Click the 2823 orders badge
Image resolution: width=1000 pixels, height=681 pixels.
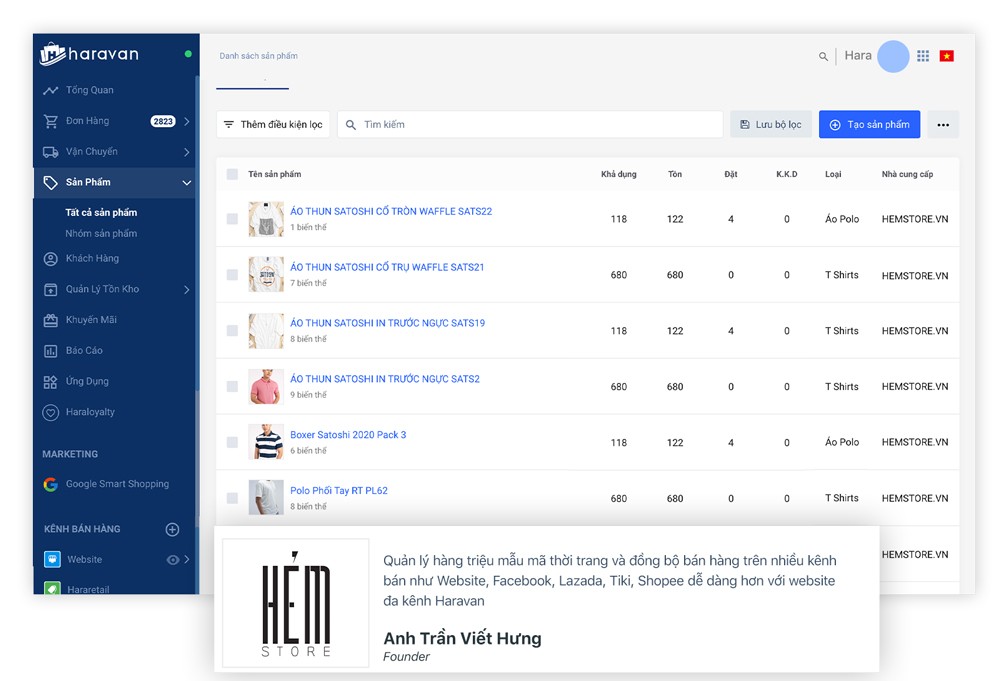coord(163,121)
